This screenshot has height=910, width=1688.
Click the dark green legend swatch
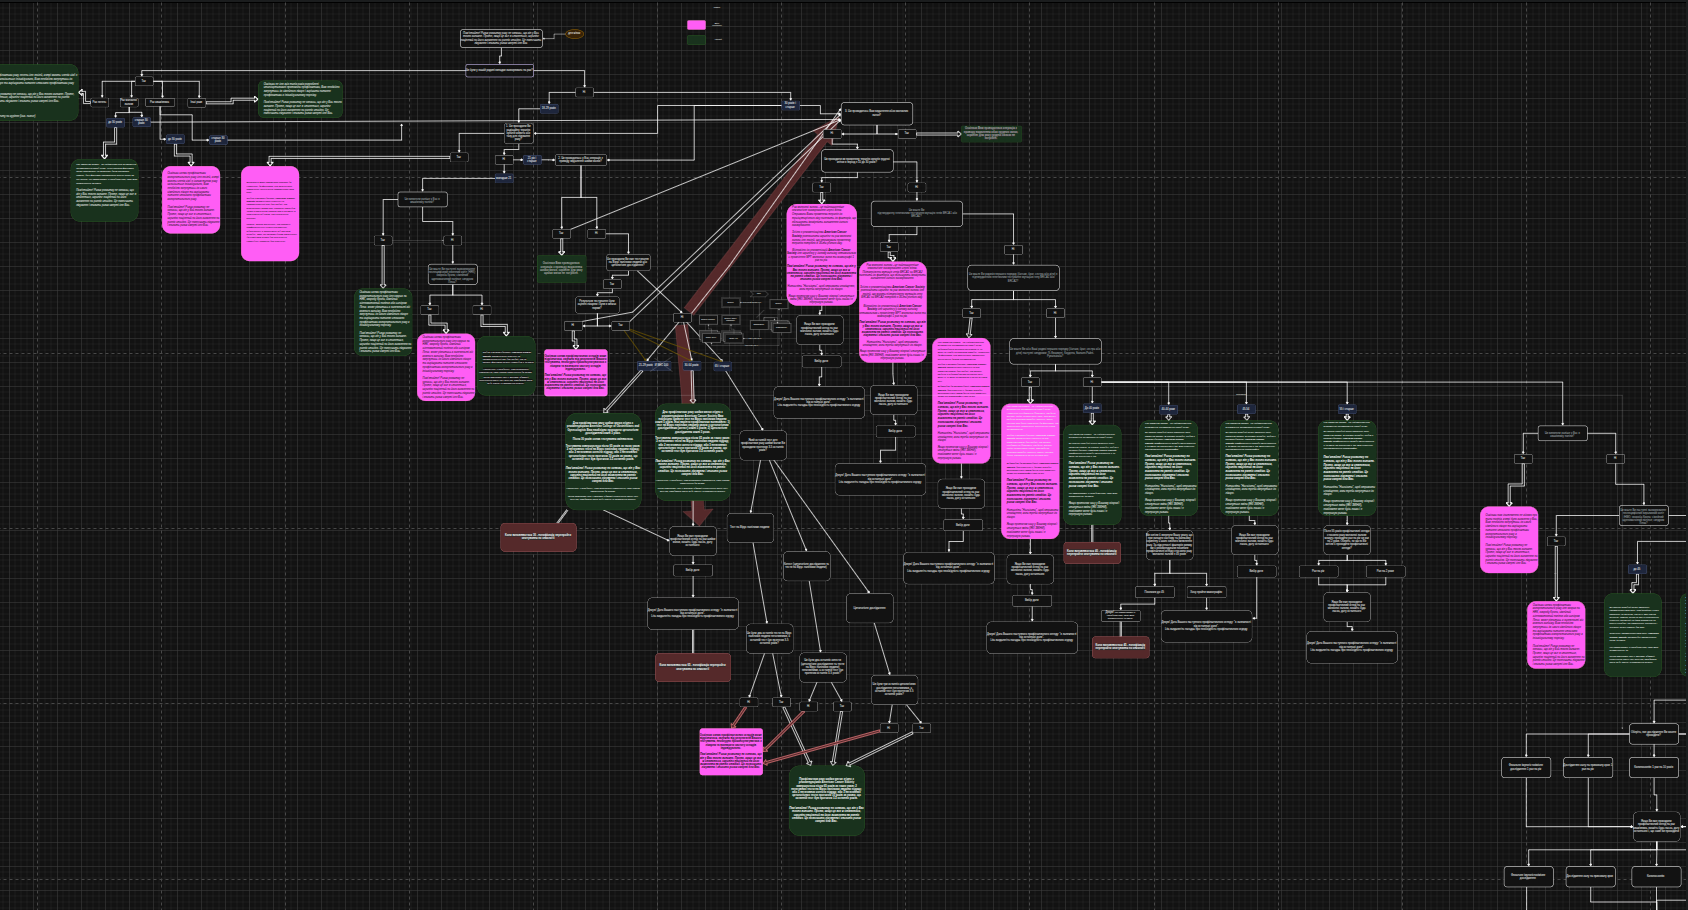pos(696,40)
